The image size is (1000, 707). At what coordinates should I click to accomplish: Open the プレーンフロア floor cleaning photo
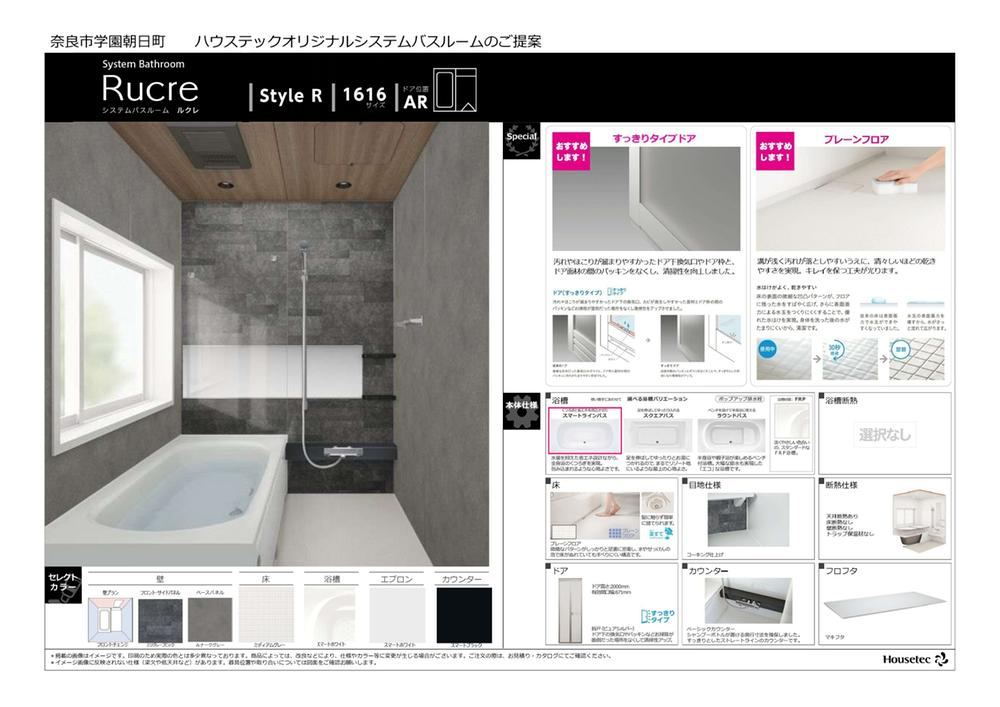pyautogui.click(x=851, y=198)
